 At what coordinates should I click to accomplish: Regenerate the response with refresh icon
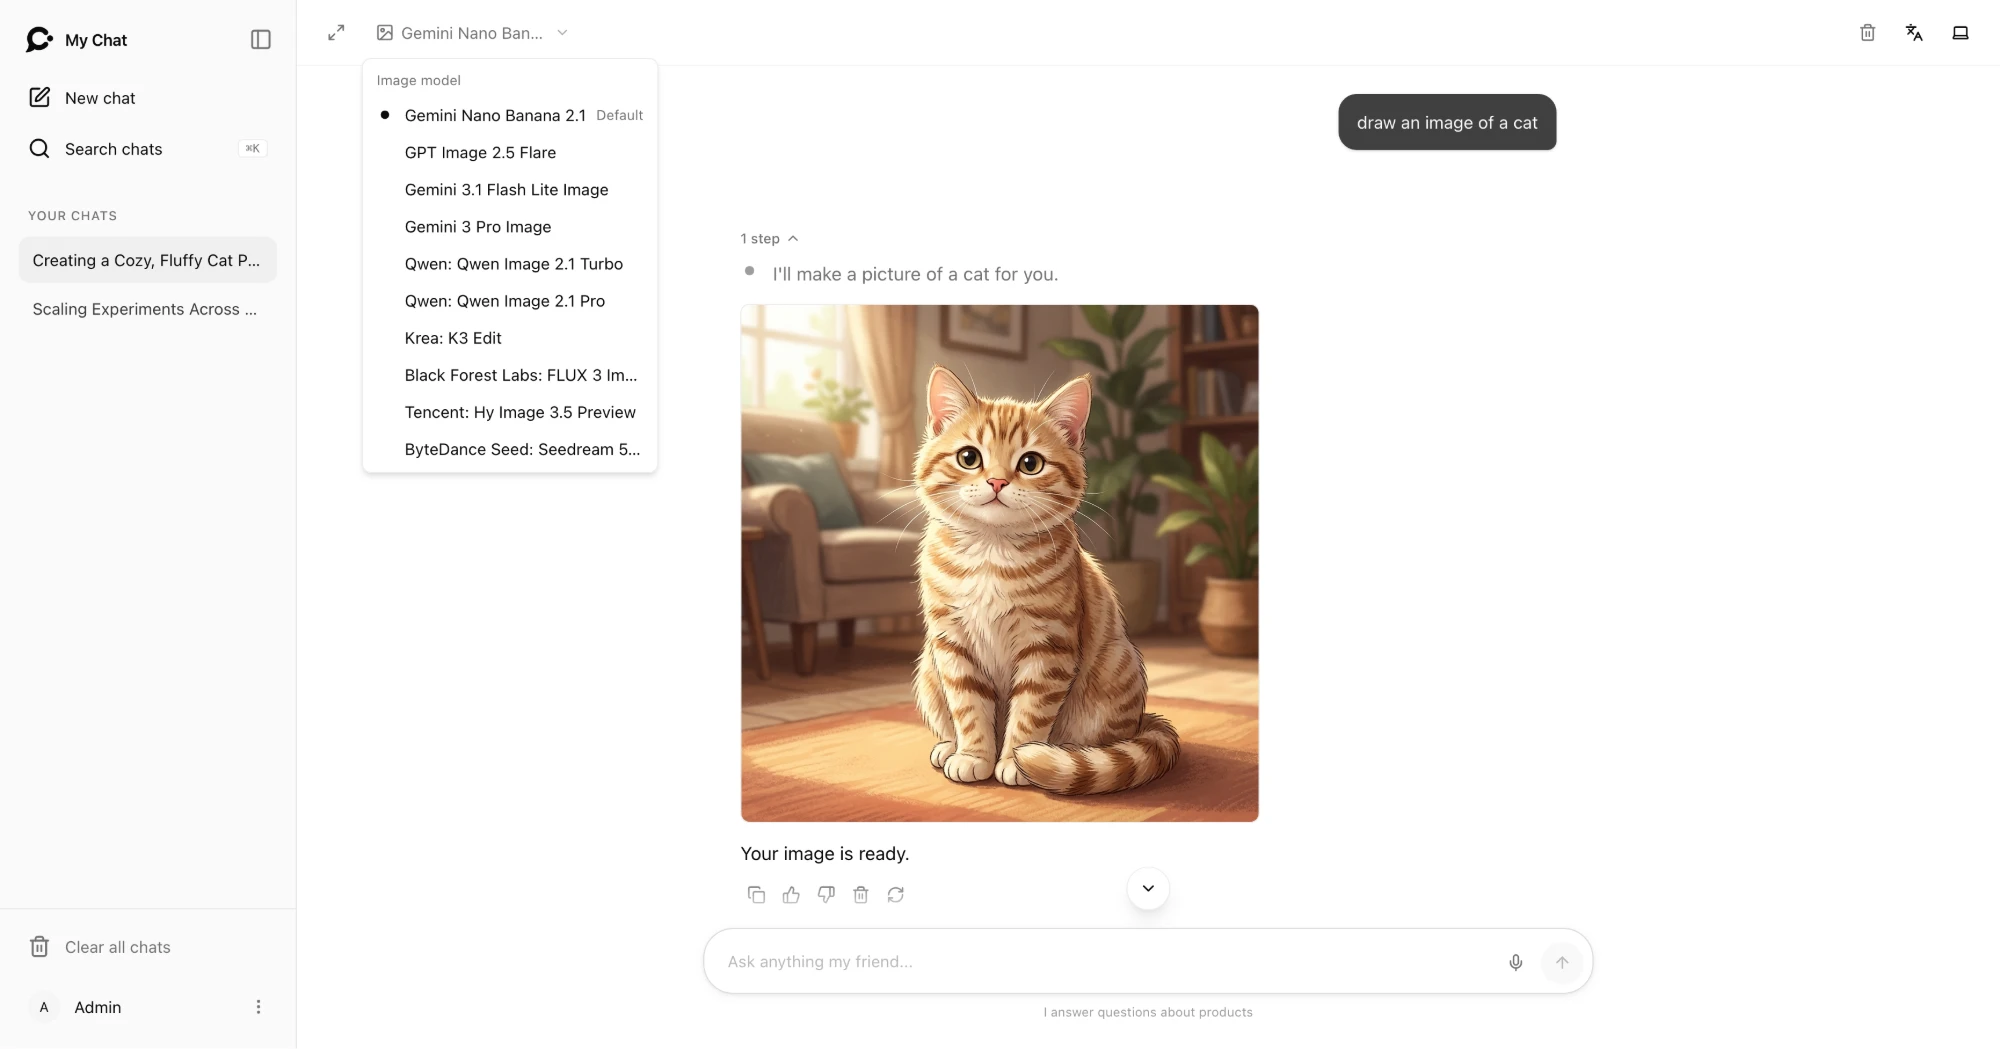[x=896, y=895]
